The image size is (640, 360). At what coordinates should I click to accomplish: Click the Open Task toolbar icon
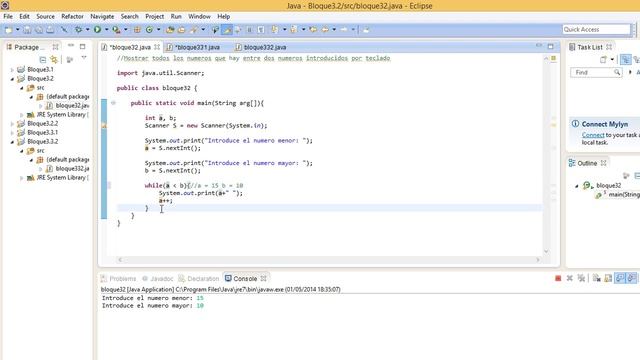[181, 30]
